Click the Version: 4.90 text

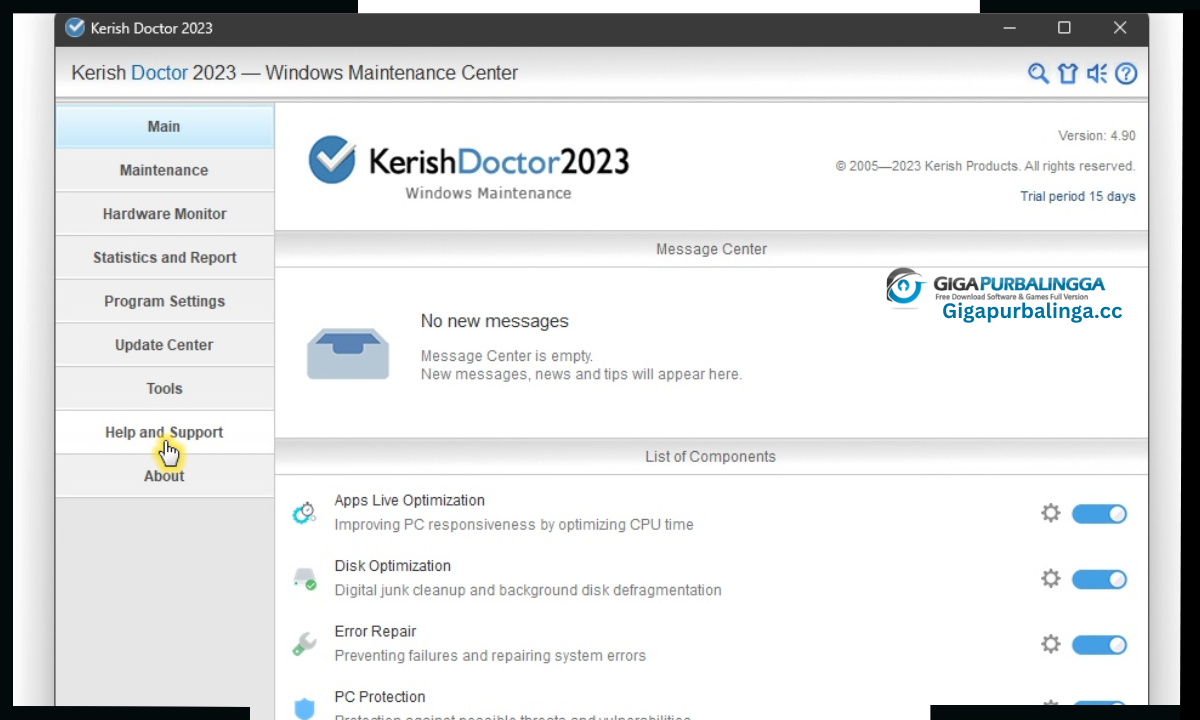click(1097, 136)
